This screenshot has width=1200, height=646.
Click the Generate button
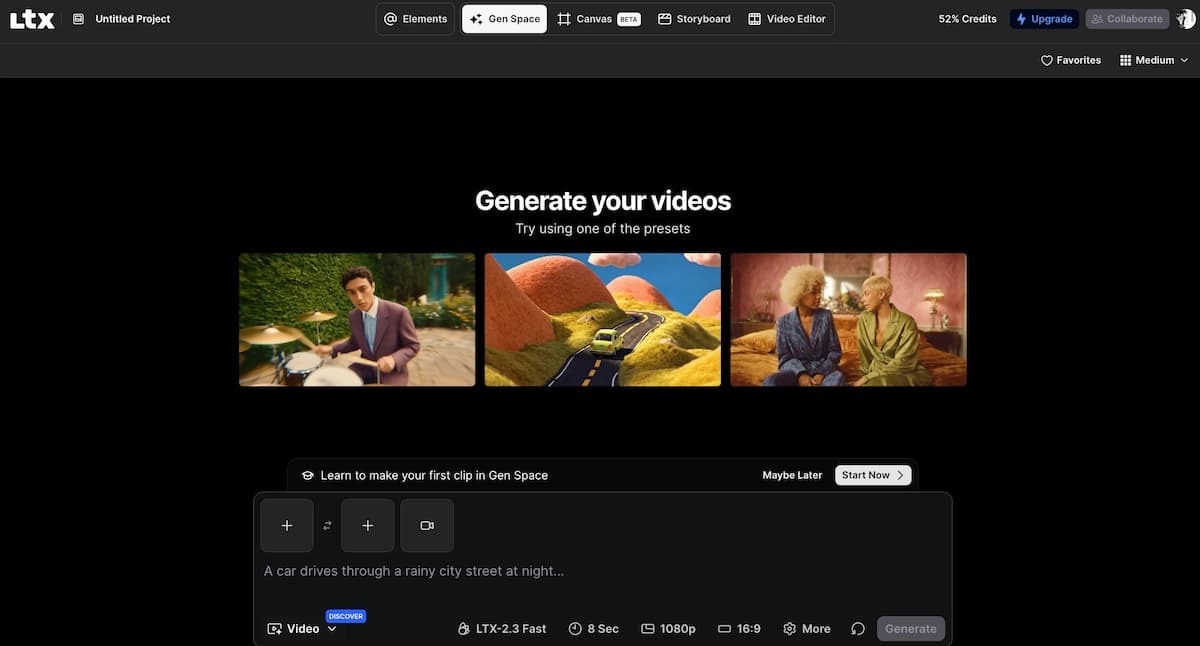[x=911, y=628]
